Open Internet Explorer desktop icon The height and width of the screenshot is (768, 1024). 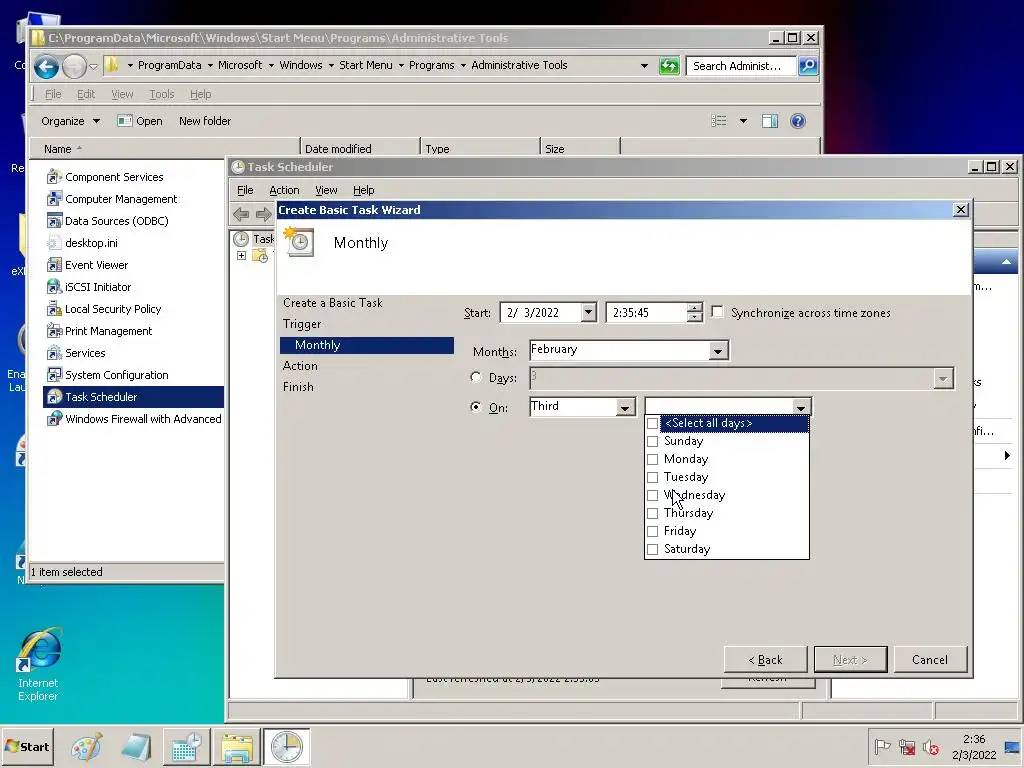point(39,665)
